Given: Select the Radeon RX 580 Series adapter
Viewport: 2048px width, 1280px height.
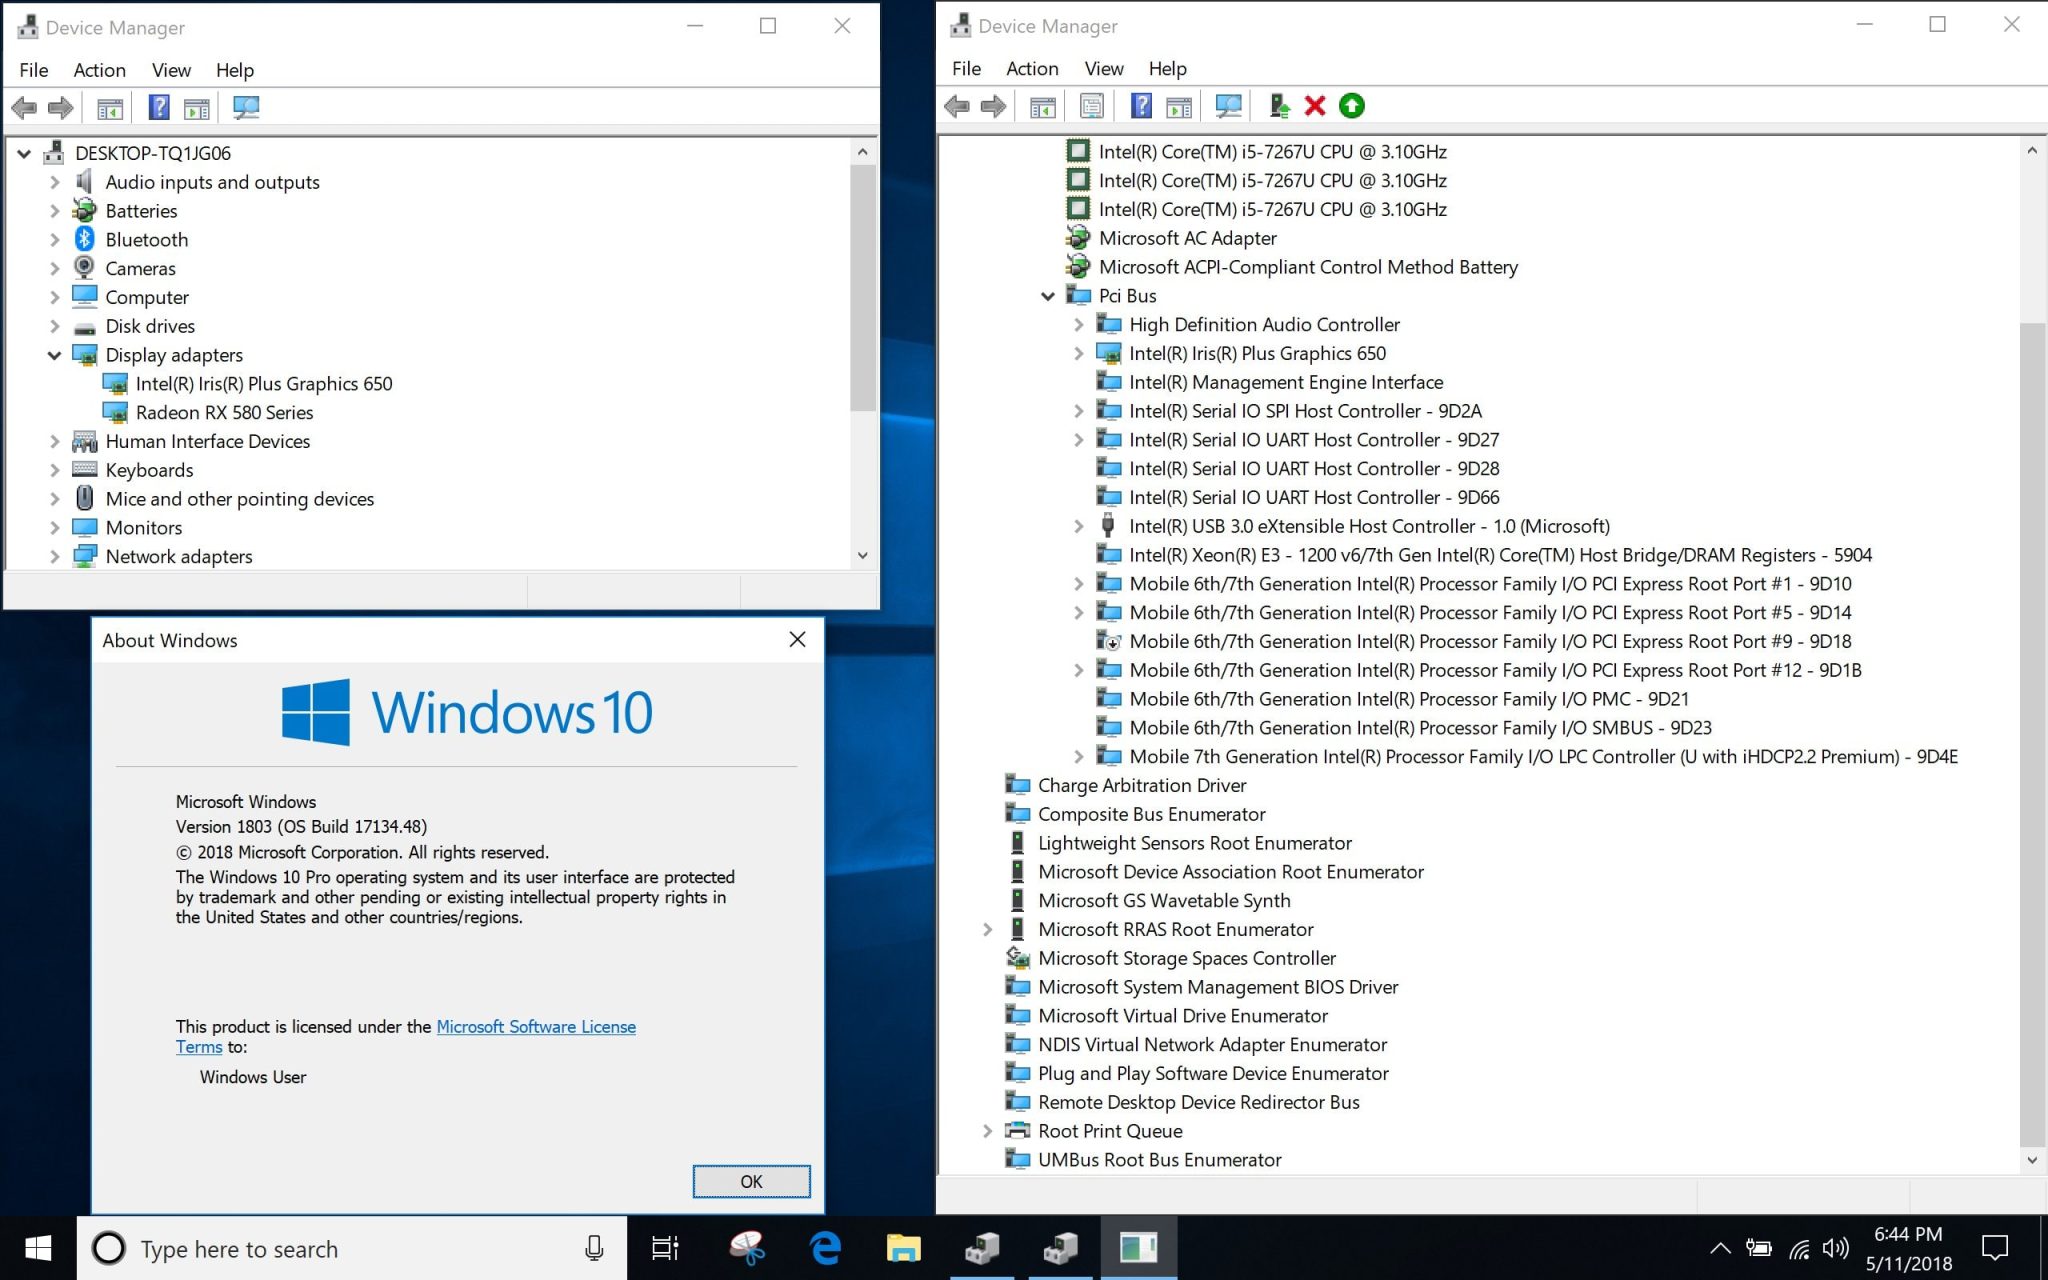Looking at the screenshot, I should (x=224, y=412).
